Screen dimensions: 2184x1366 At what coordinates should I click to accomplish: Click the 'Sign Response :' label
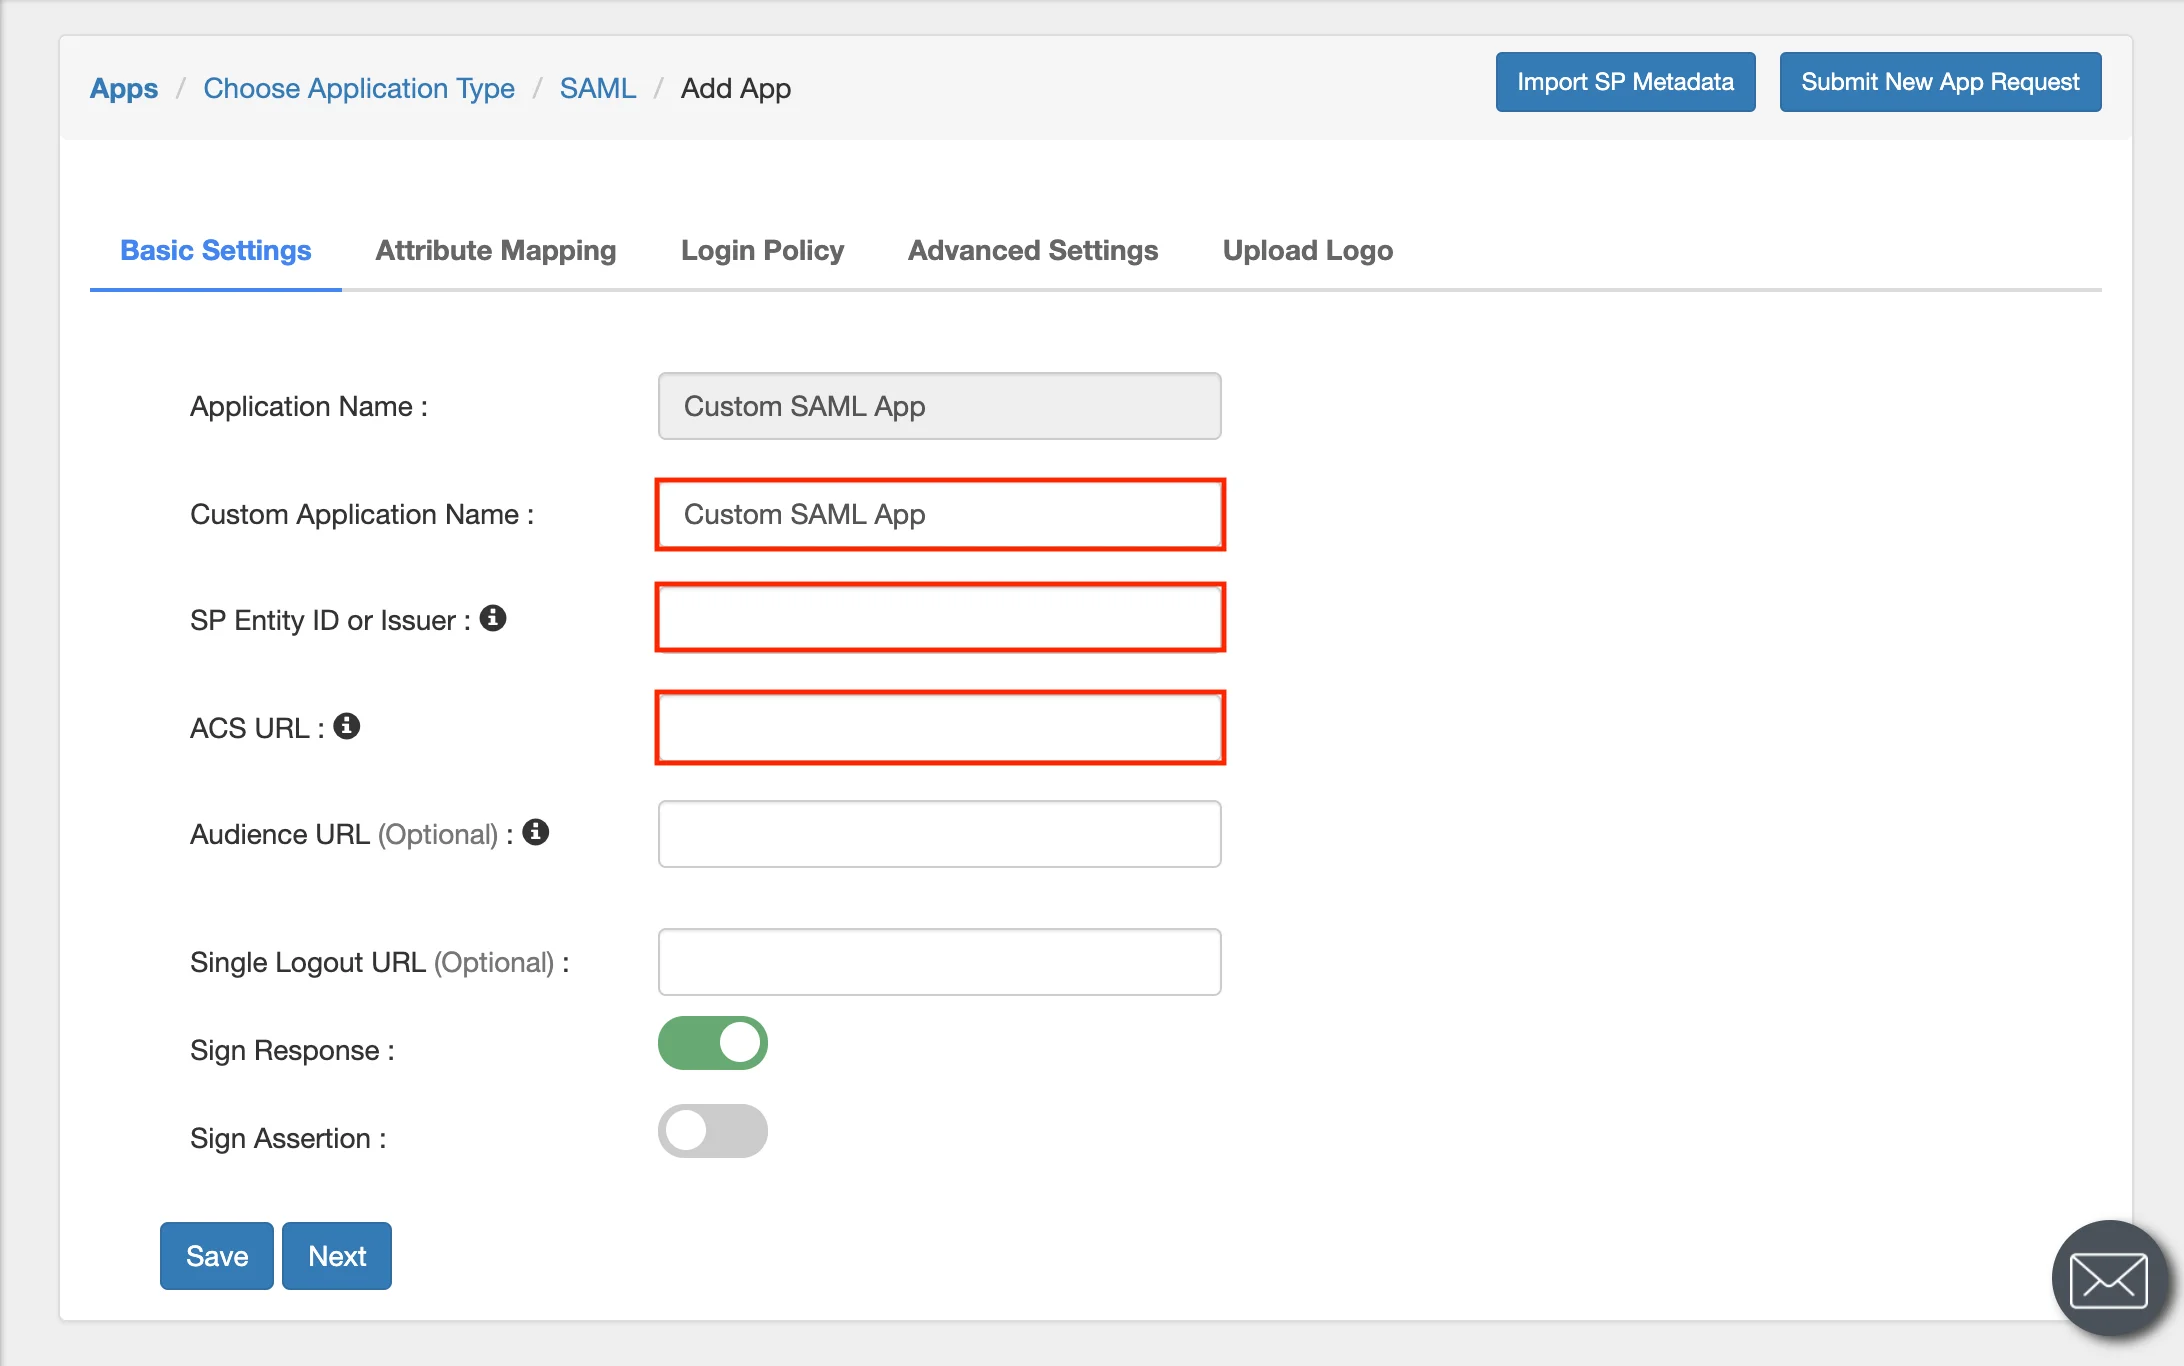(x=293, y=1050)
